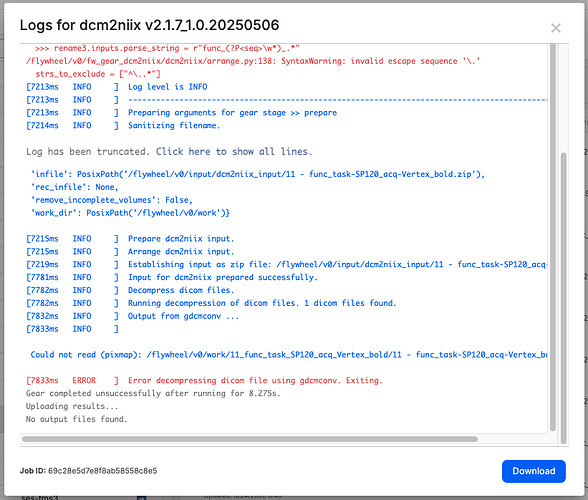Select 'Running decompression of dicom files' line

(x=211, y=303)
